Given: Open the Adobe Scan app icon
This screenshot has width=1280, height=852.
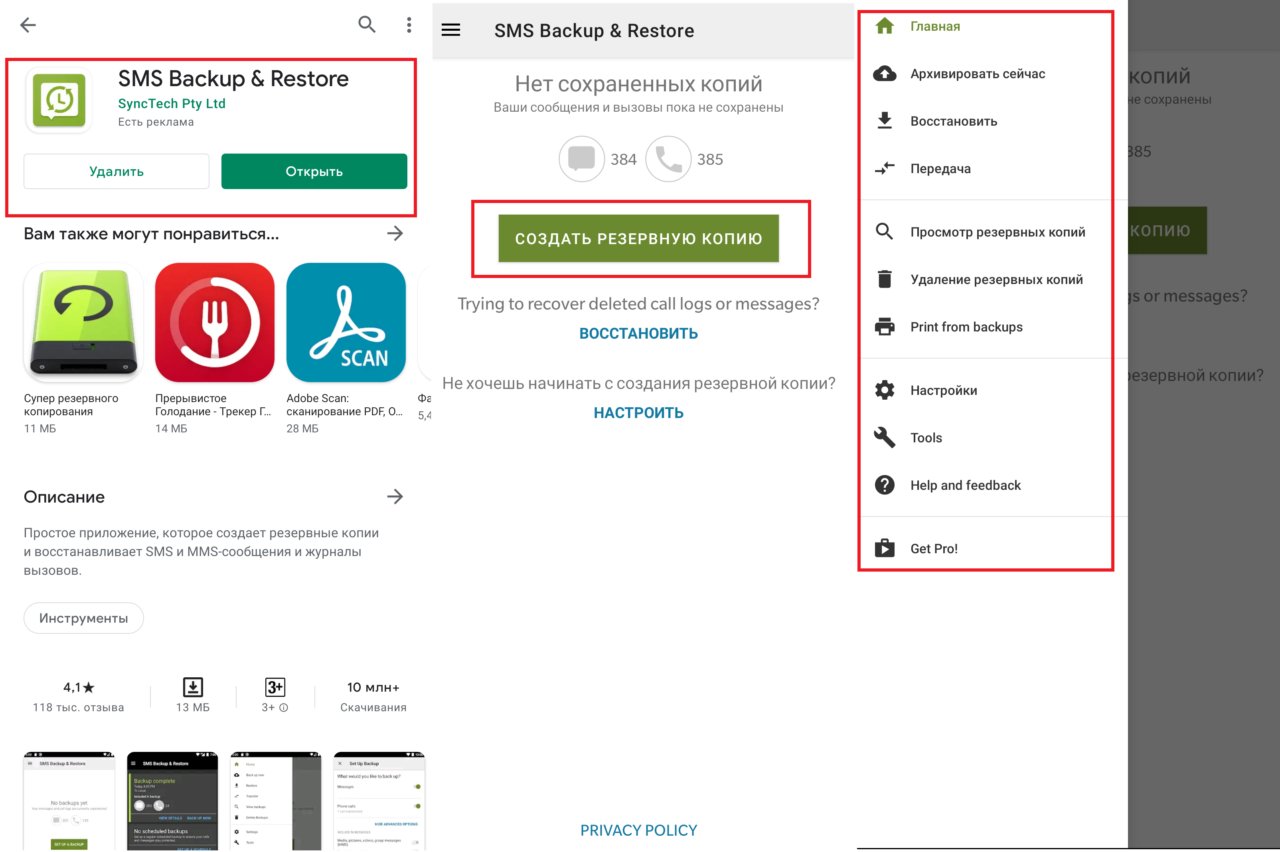Looking at the screenshot, I should (346, 323).
